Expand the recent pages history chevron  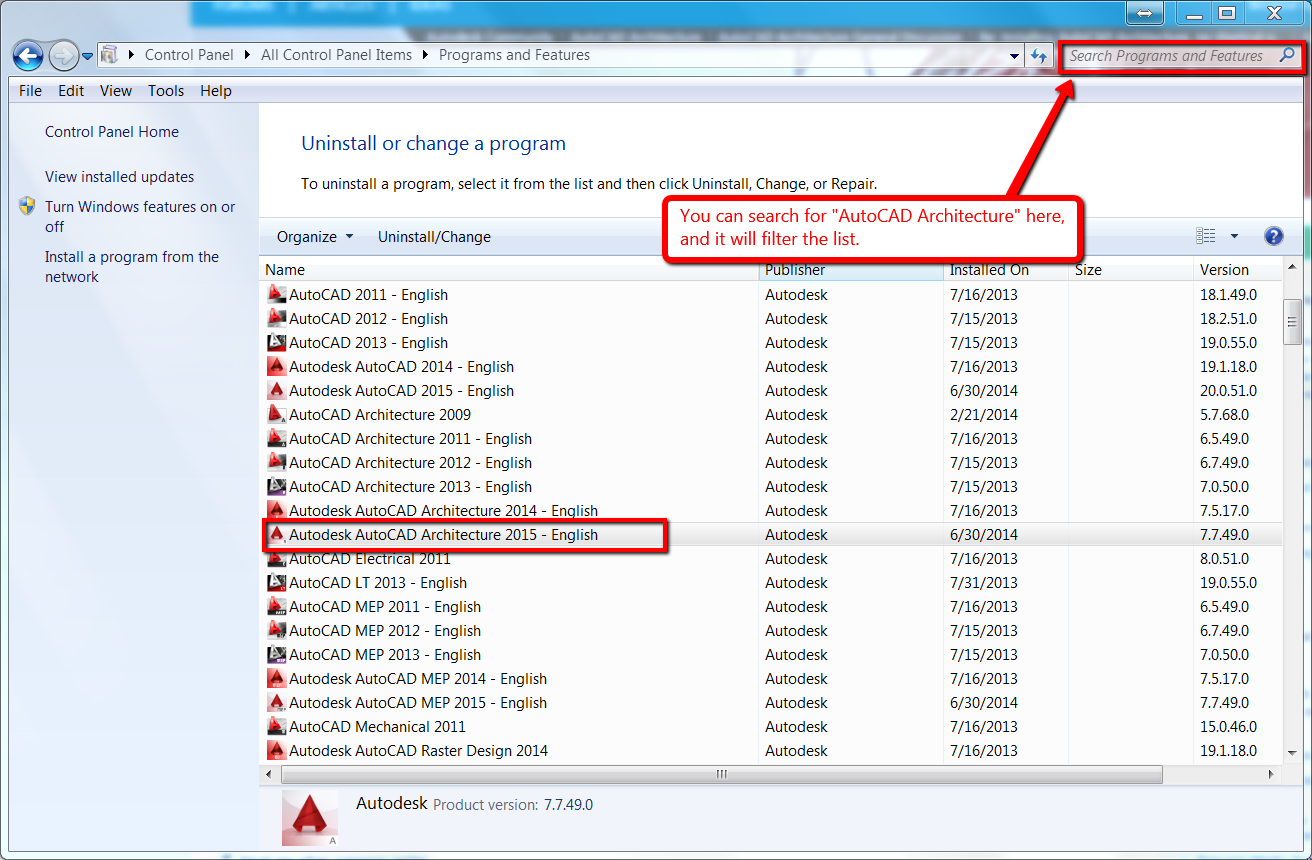(x=88, y=56)
